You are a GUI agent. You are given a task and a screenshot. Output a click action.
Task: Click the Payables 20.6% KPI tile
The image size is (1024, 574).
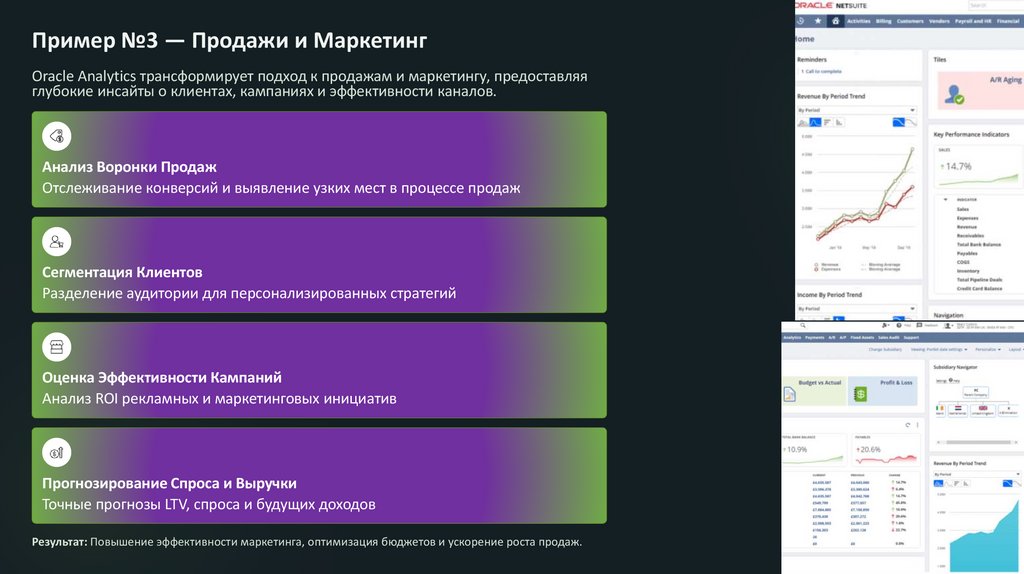[886, 451]
